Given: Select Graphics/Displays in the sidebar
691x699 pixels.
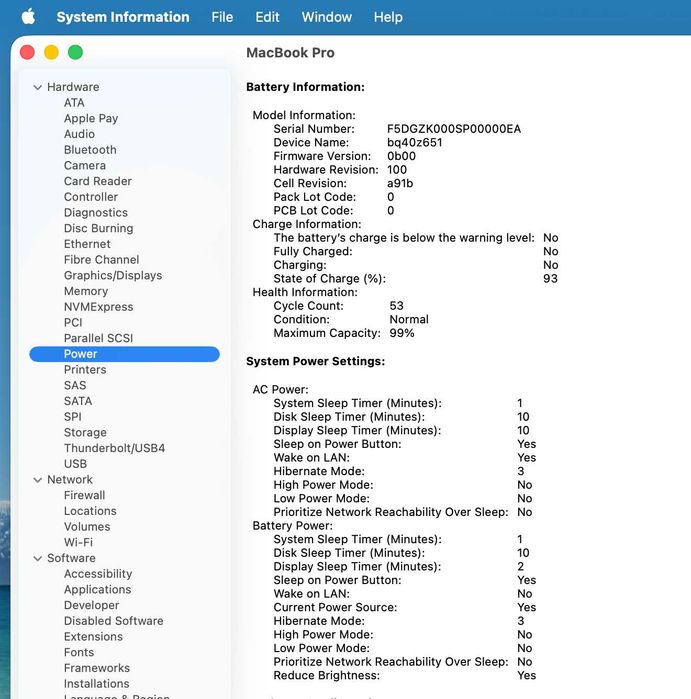Looking at the screenshot, I should (113, 275).
